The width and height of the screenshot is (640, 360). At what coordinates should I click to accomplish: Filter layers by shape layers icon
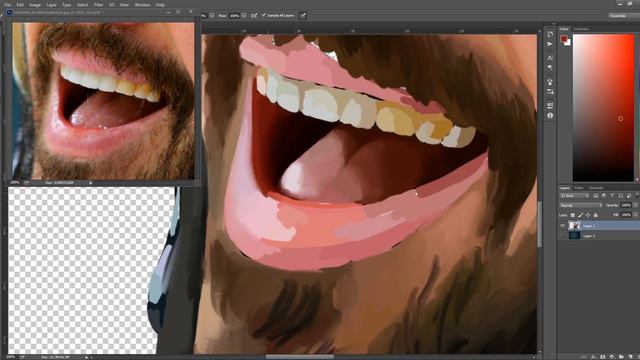[620, 196]
